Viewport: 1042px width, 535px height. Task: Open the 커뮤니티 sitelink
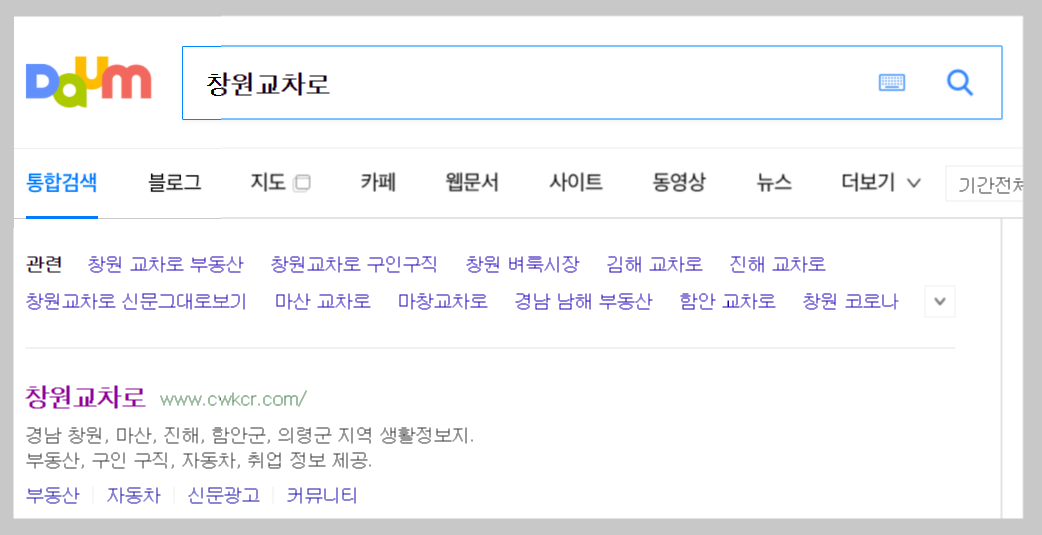(x=322, y=495)
